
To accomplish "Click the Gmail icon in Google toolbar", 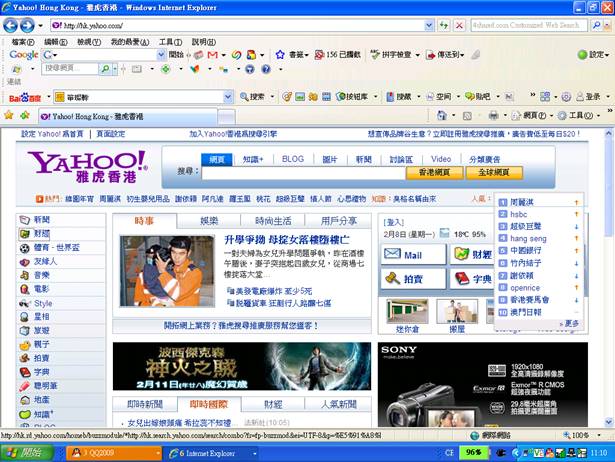I will pyautogui.click(x=213, y=55).
